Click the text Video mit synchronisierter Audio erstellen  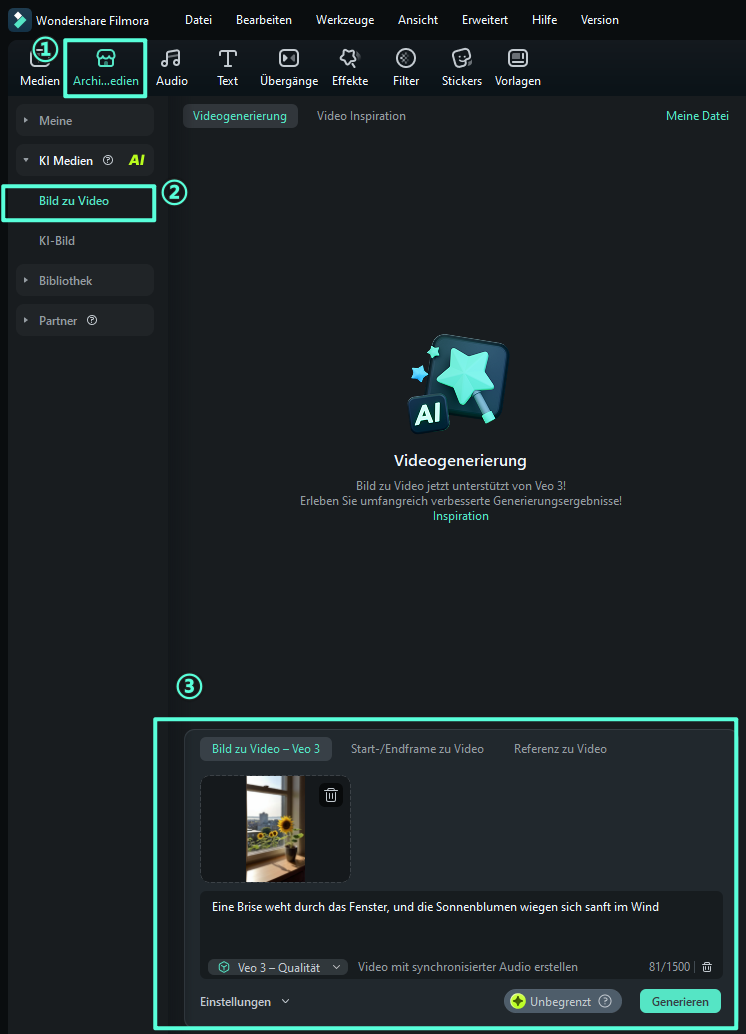[x=468, y=967]
